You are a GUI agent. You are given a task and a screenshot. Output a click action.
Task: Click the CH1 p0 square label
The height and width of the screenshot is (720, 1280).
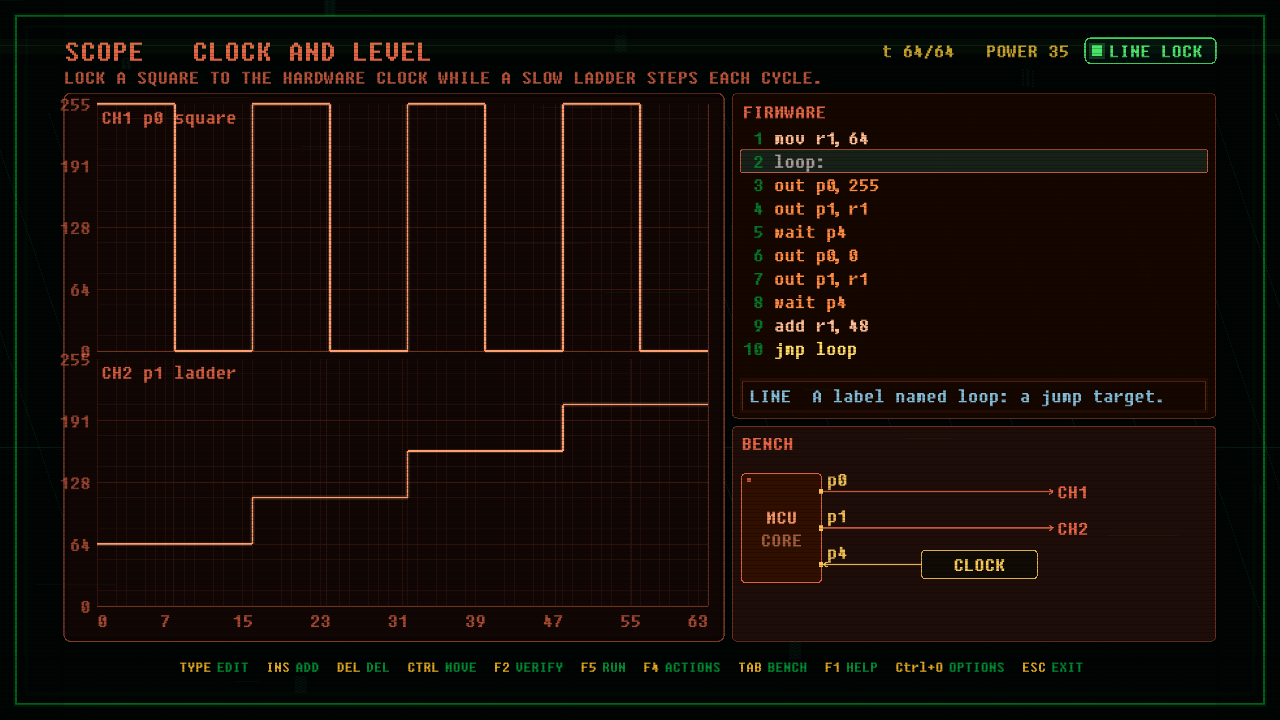(x=169, y=118)
